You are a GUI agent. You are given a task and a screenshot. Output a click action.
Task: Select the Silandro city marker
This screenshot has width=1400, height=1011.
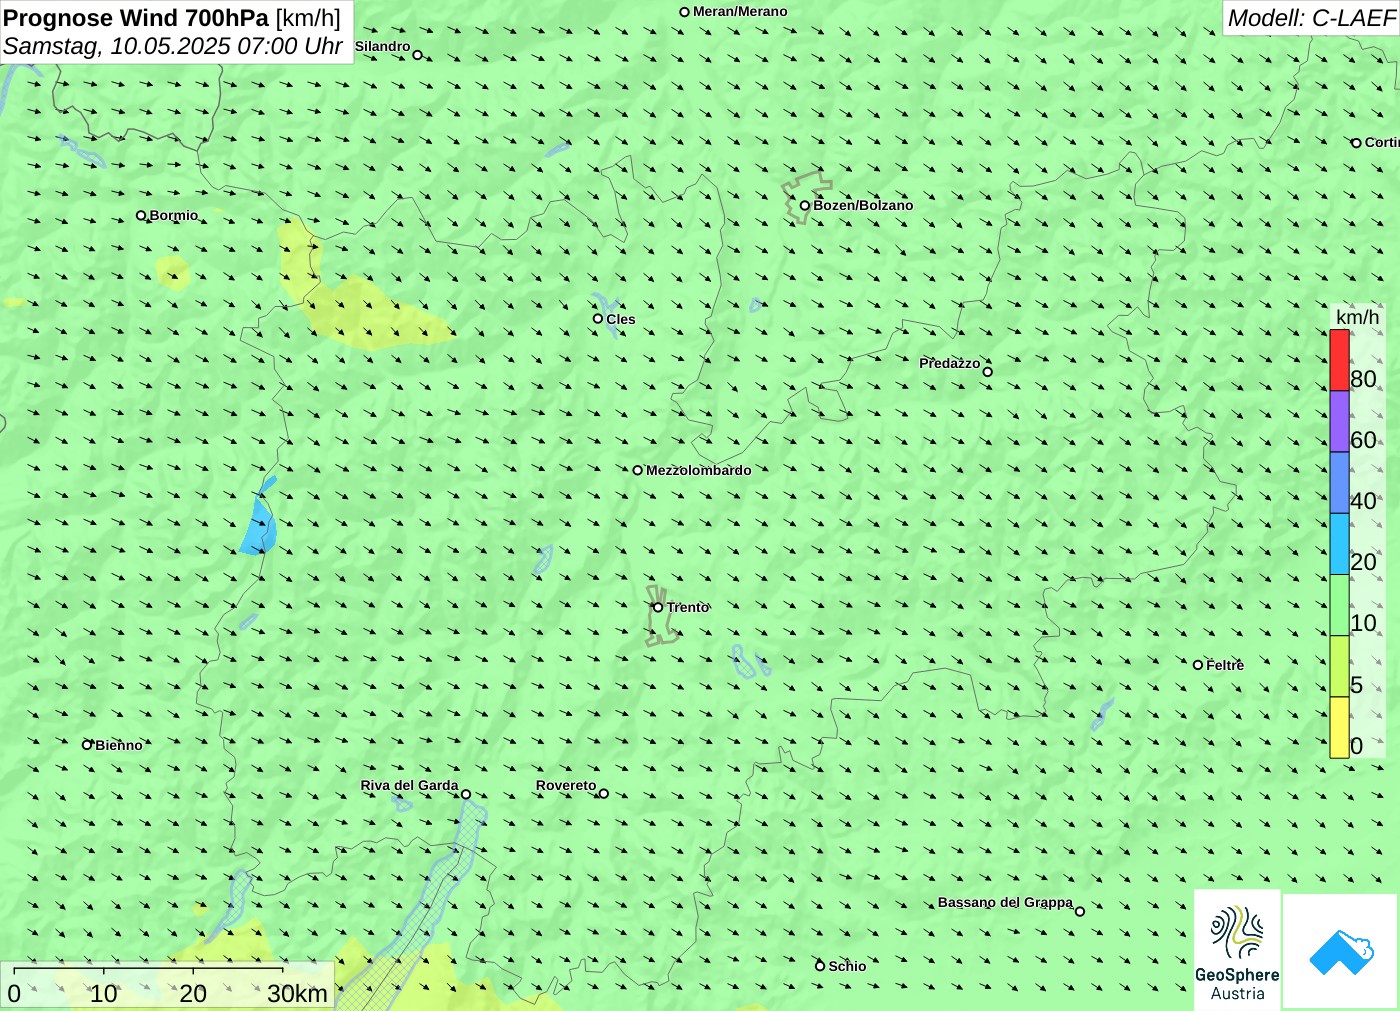[418, 55]
